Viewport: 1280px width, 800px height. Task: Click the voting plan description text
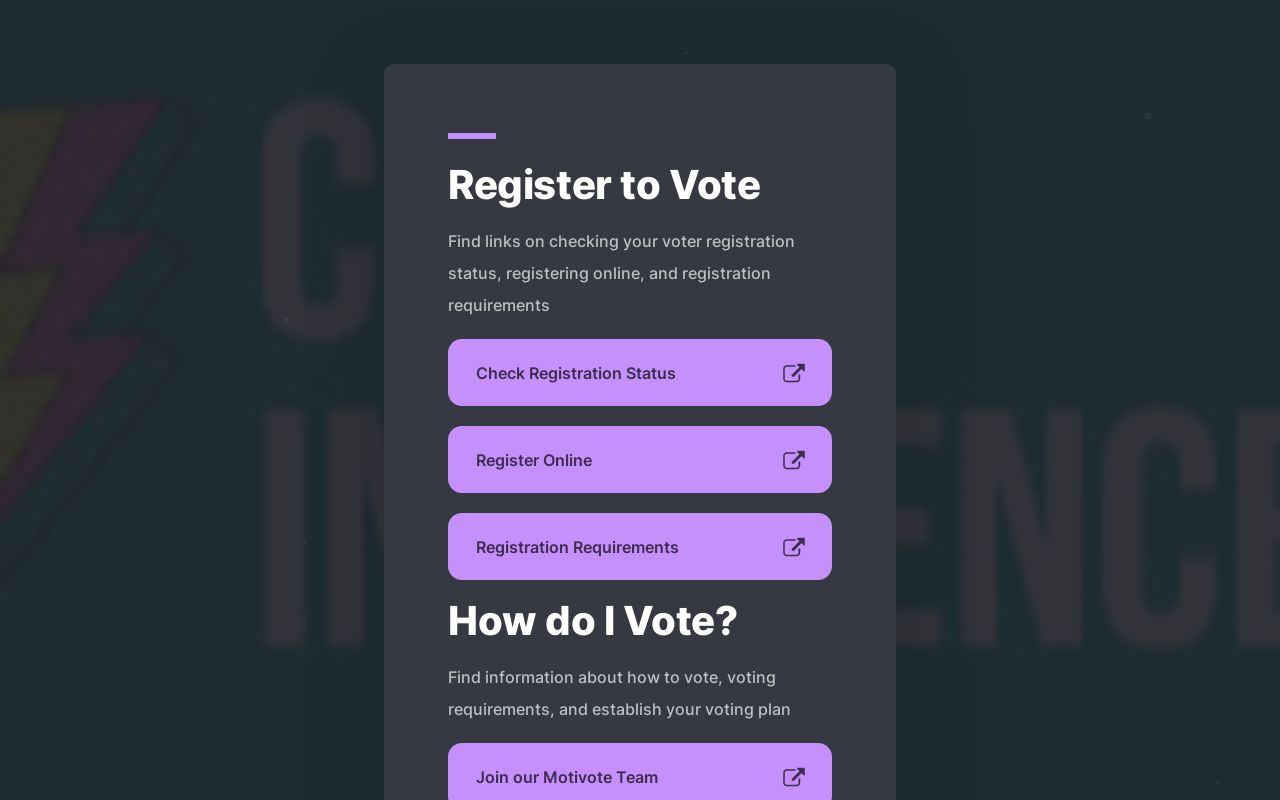click(619, 693)
